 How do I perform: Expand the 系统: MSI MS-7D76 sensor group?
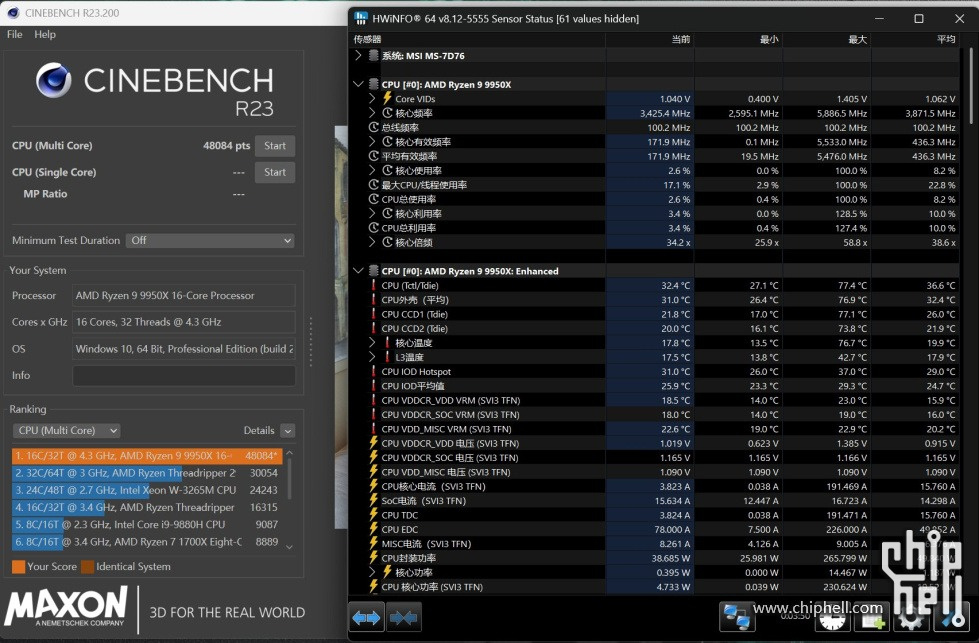click(x=358, y=56)
